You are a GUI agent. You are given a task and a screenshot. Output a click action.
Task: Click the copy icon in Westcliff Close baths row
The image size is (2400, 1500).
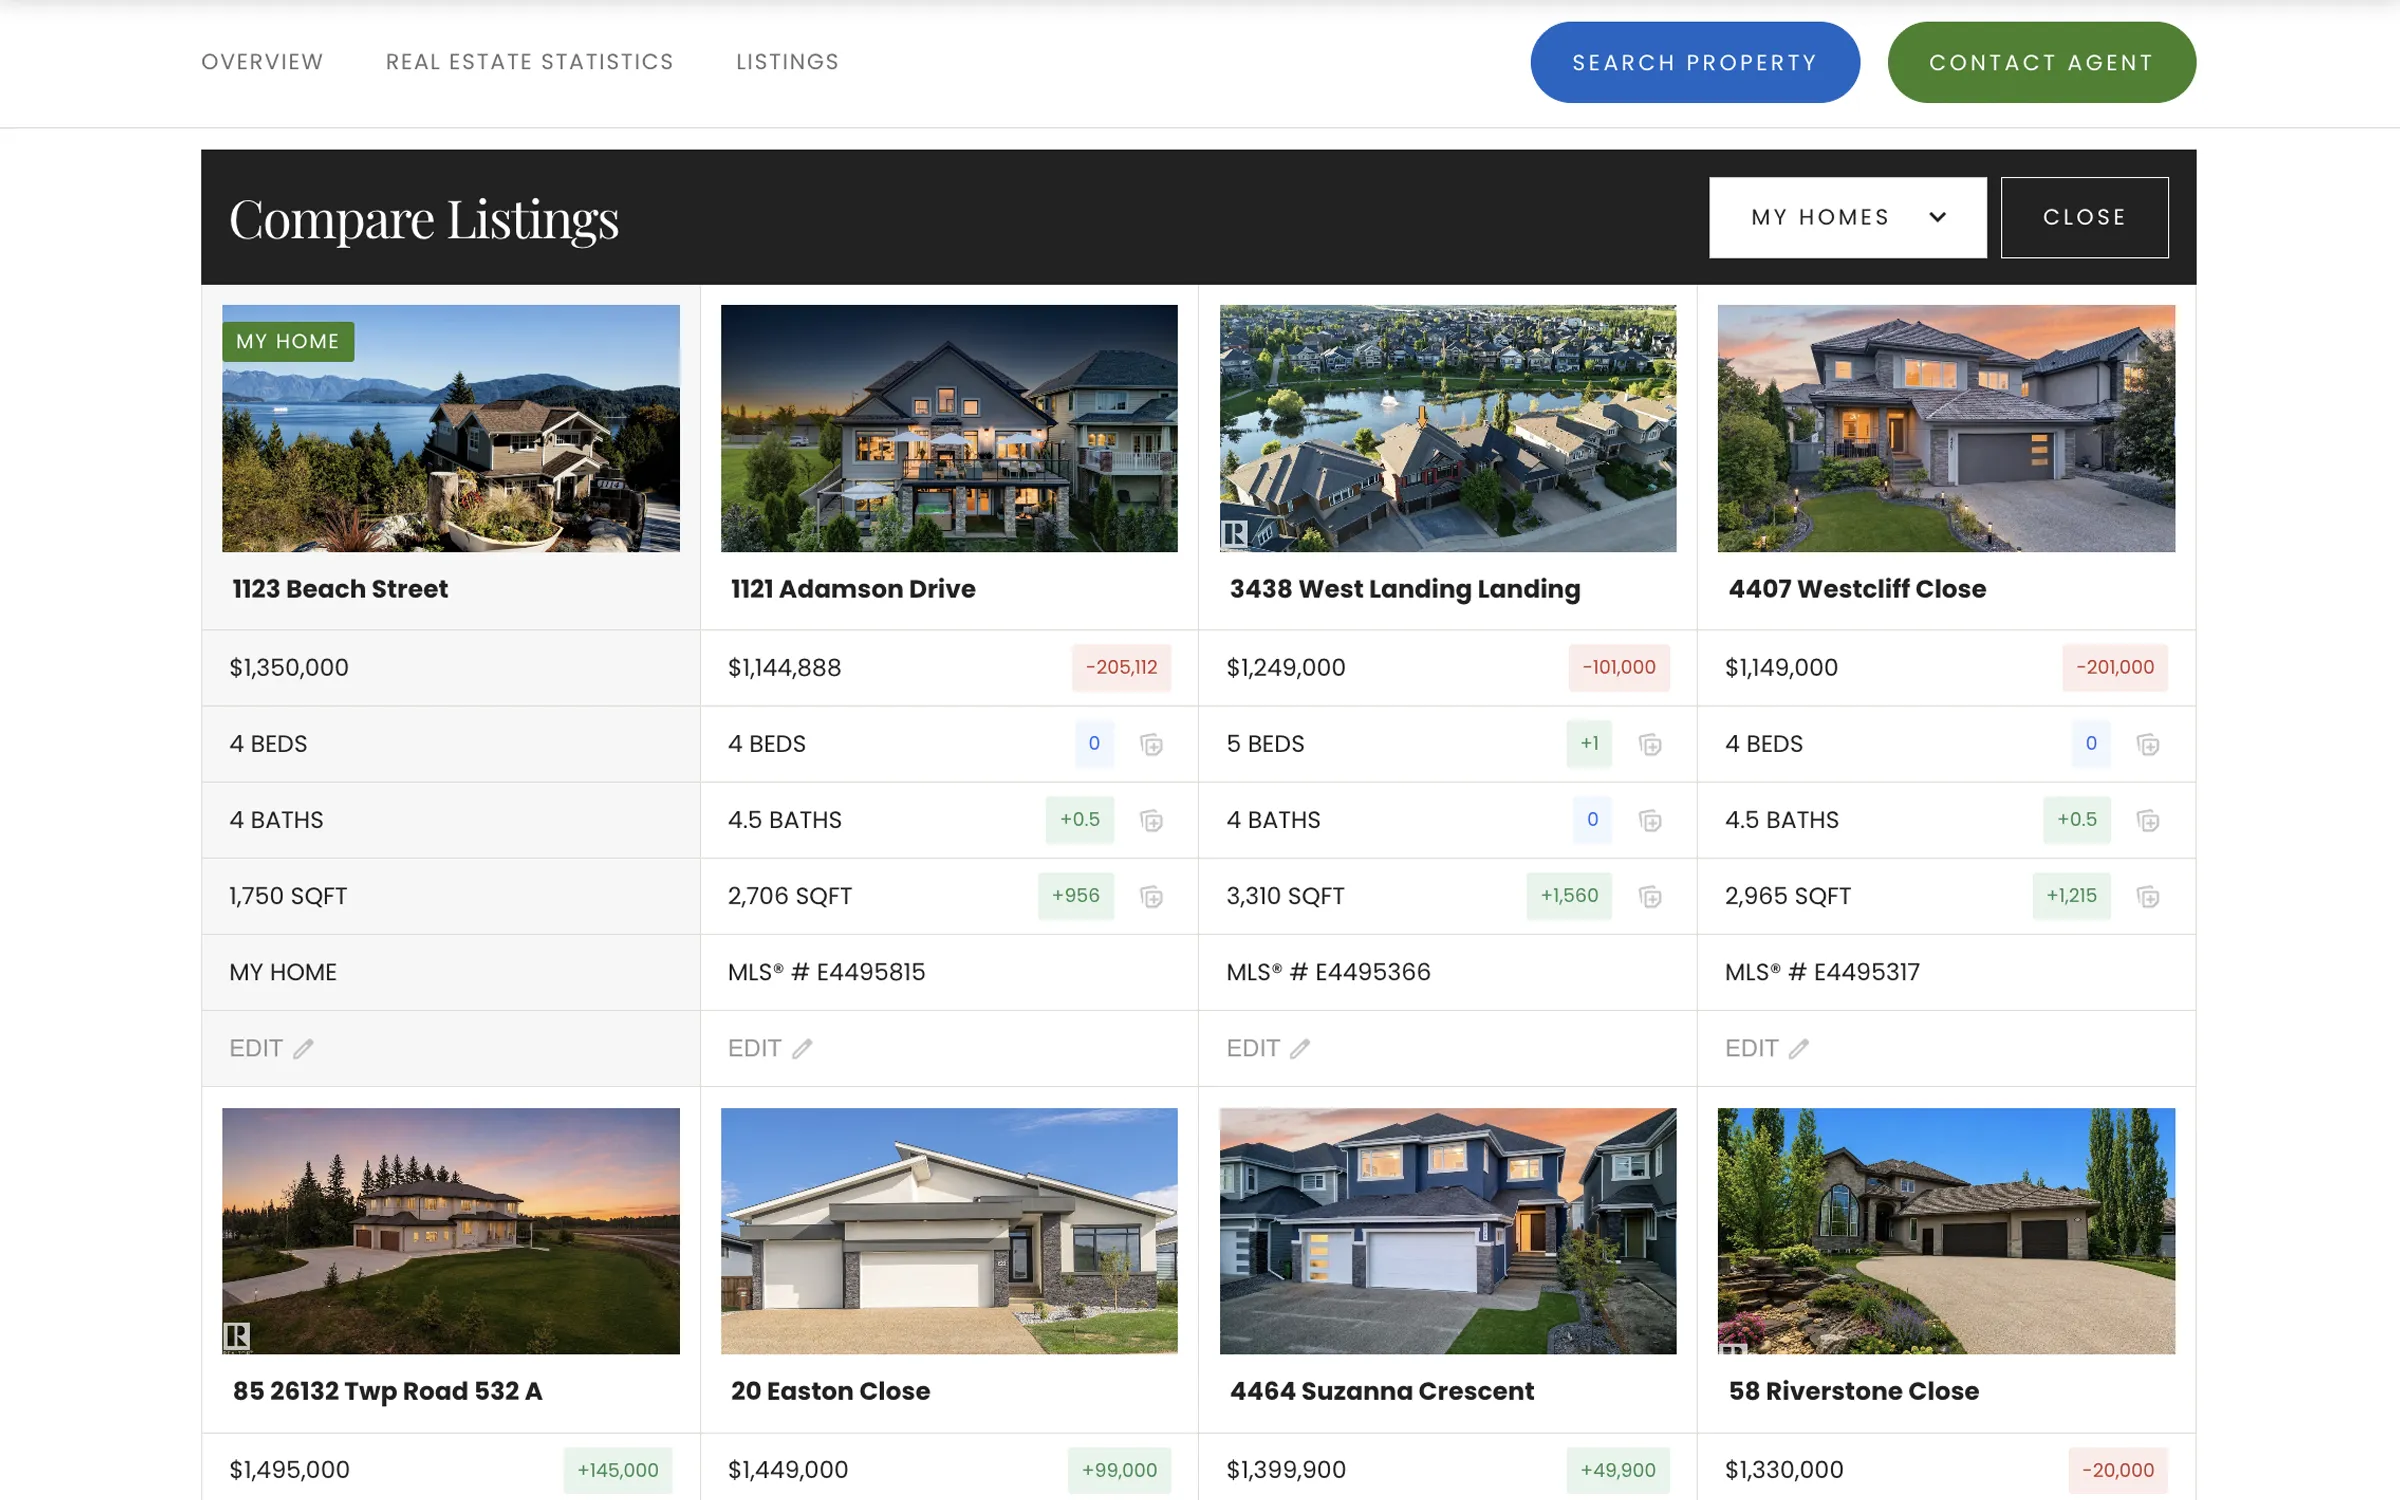click(x=2148, y=820)
